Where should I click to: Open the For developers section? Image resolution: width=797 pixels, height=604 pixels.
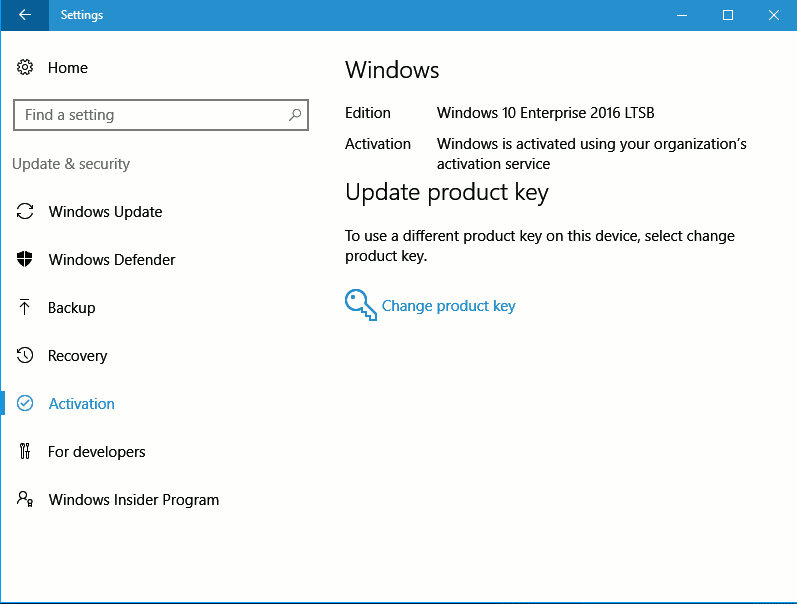[97, 451]
